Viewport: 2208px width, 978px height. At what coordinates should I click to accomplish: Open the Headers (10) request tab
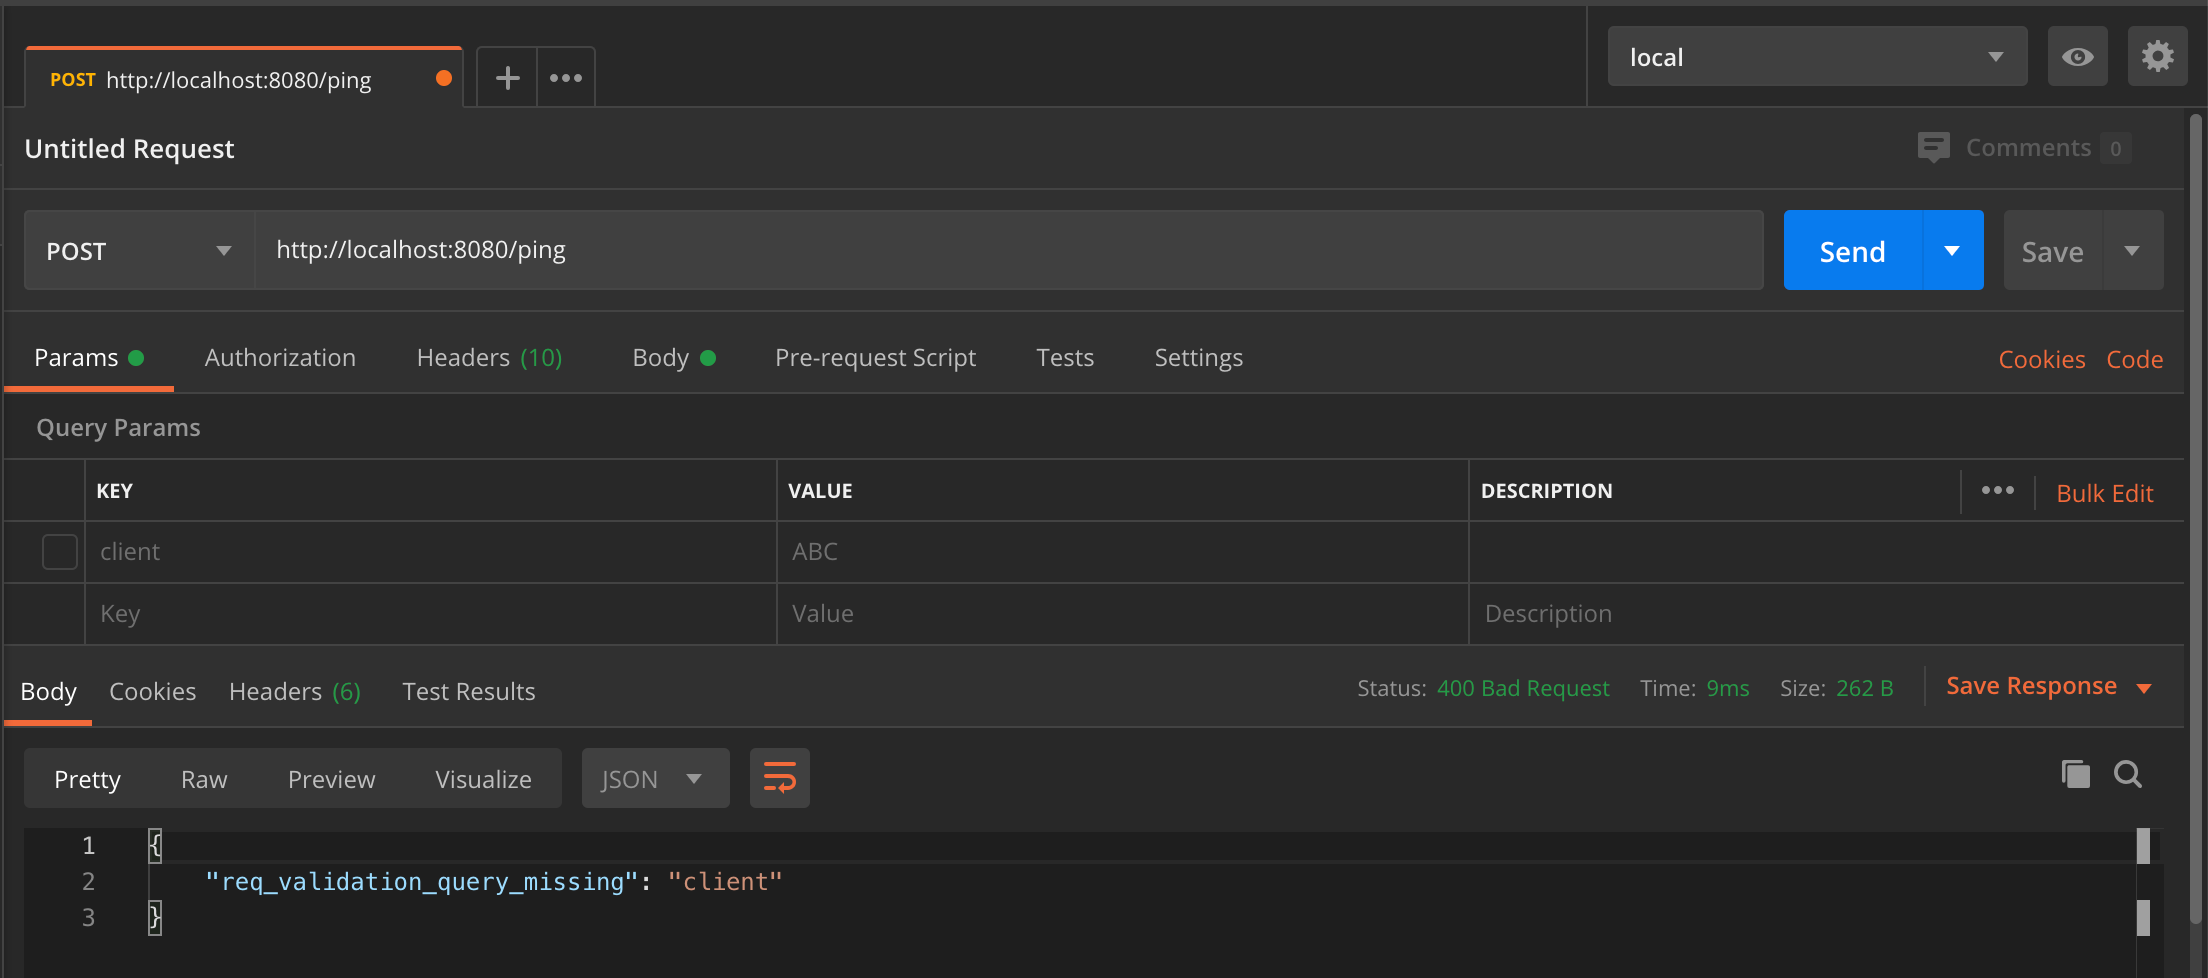[489, 358]
